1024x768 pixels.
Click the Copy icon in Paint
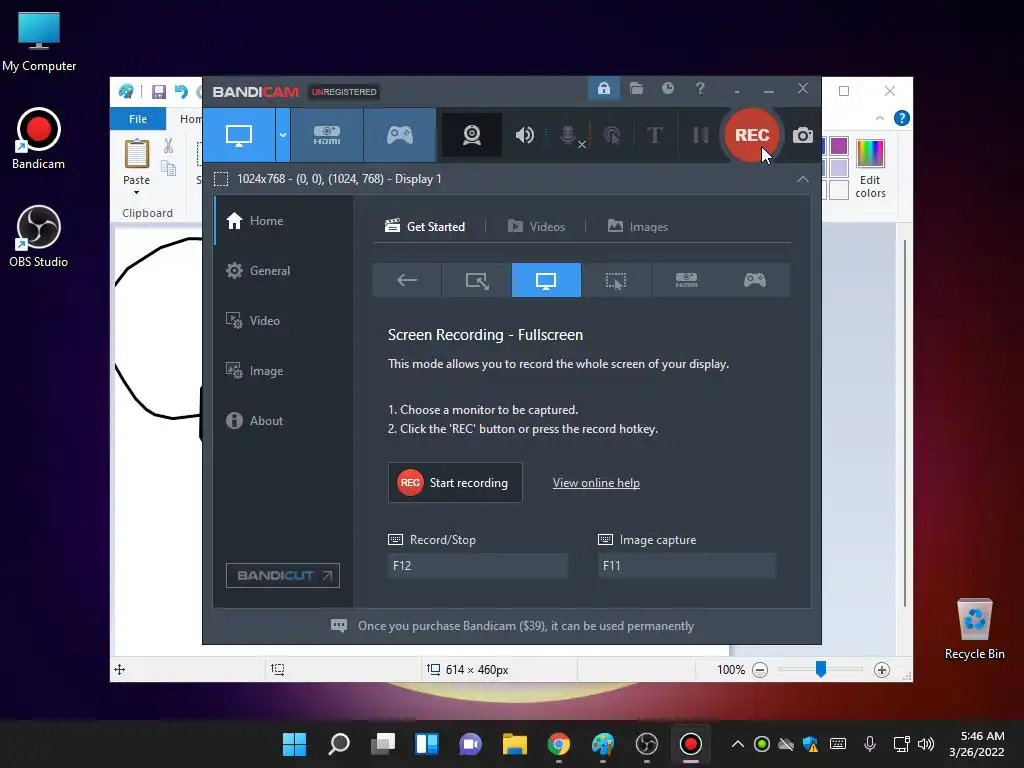pyautogui.click(x=168, y=168)
